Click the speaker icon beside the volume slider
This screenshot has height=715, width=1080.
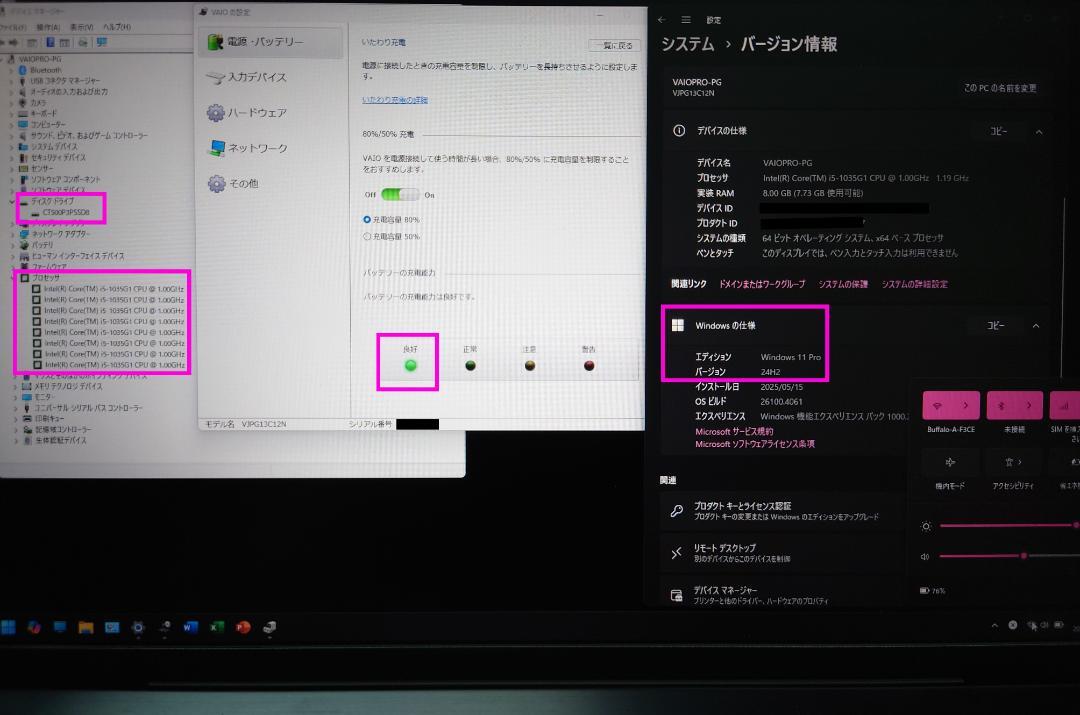(925, 557)
